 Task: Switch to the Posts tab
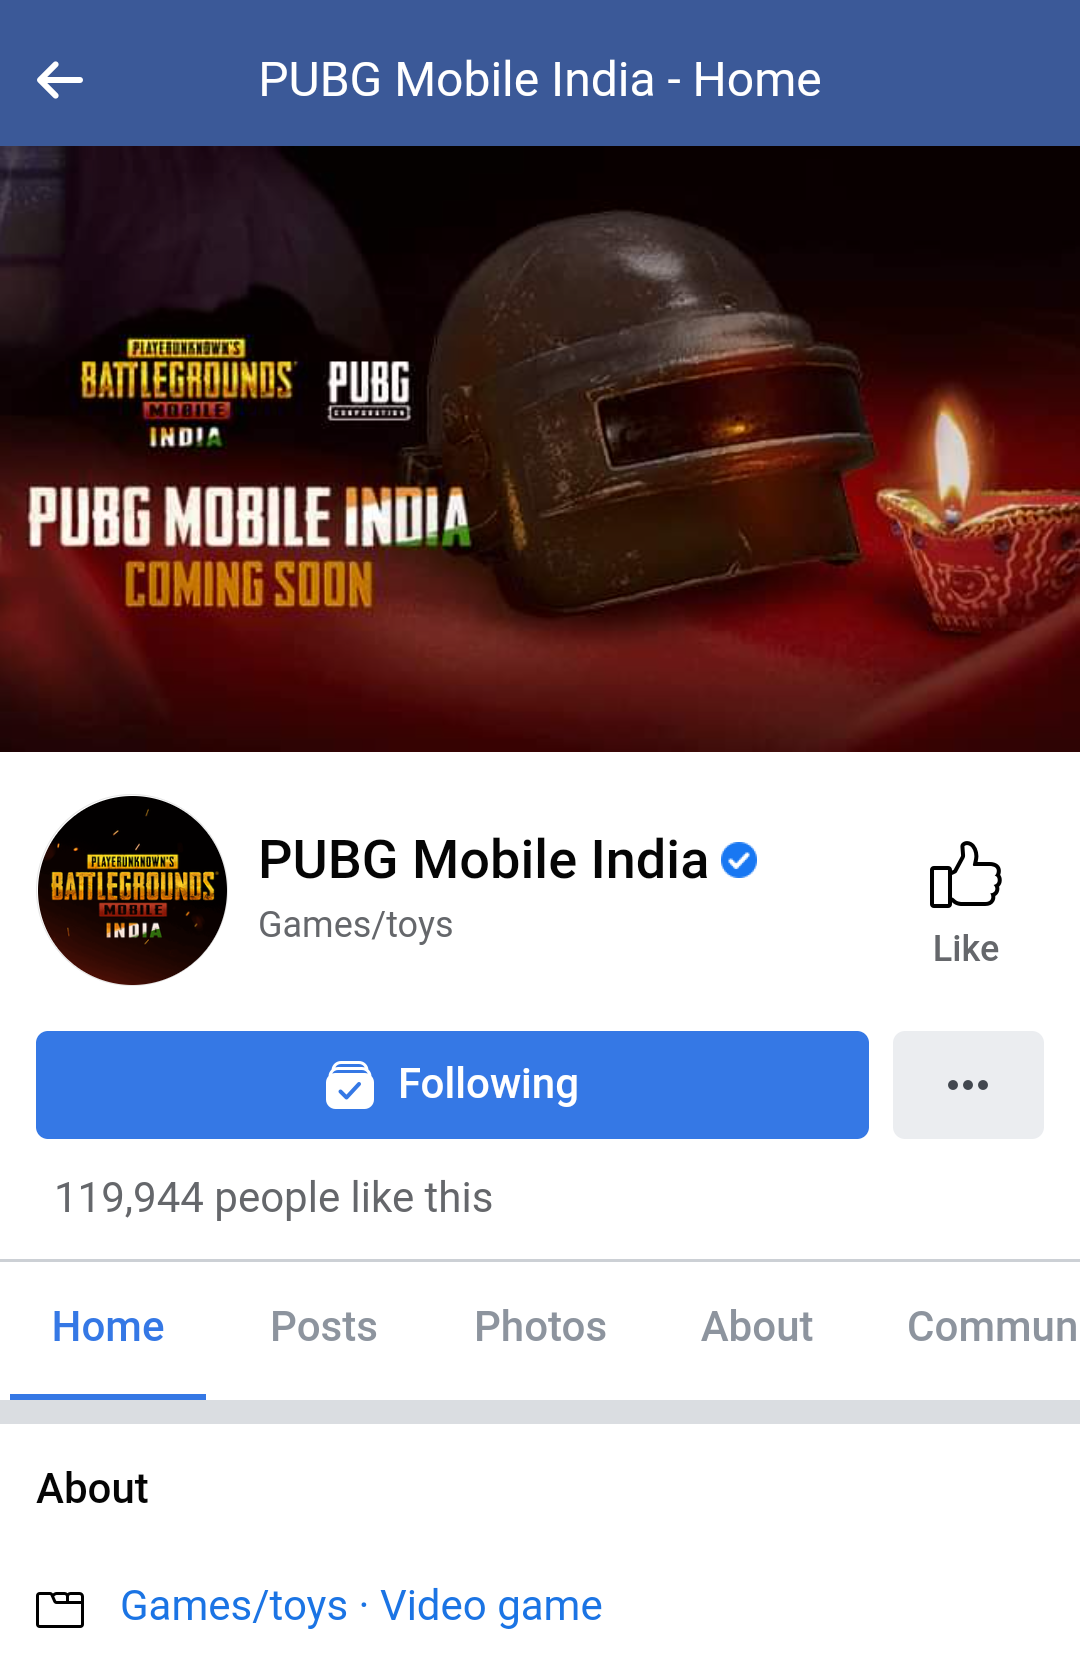(x=324, y=1327)
